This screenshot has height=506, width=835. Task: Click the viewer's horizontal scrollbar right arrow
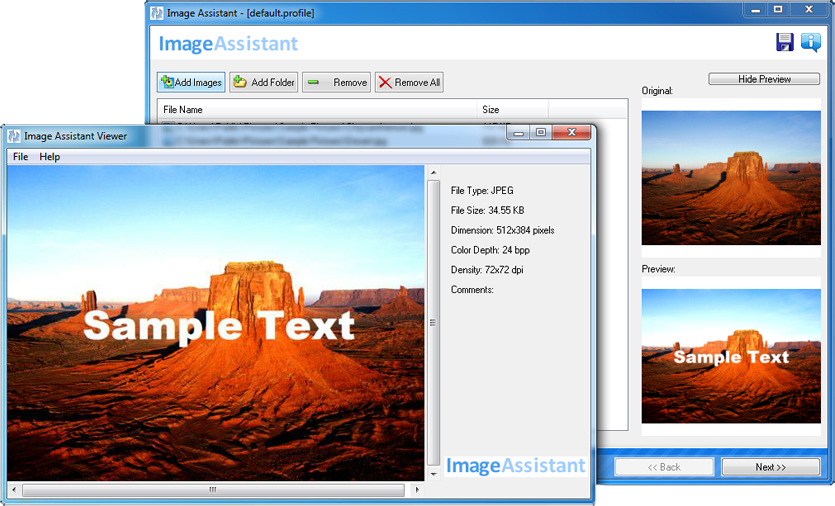(x=415, y=490)
